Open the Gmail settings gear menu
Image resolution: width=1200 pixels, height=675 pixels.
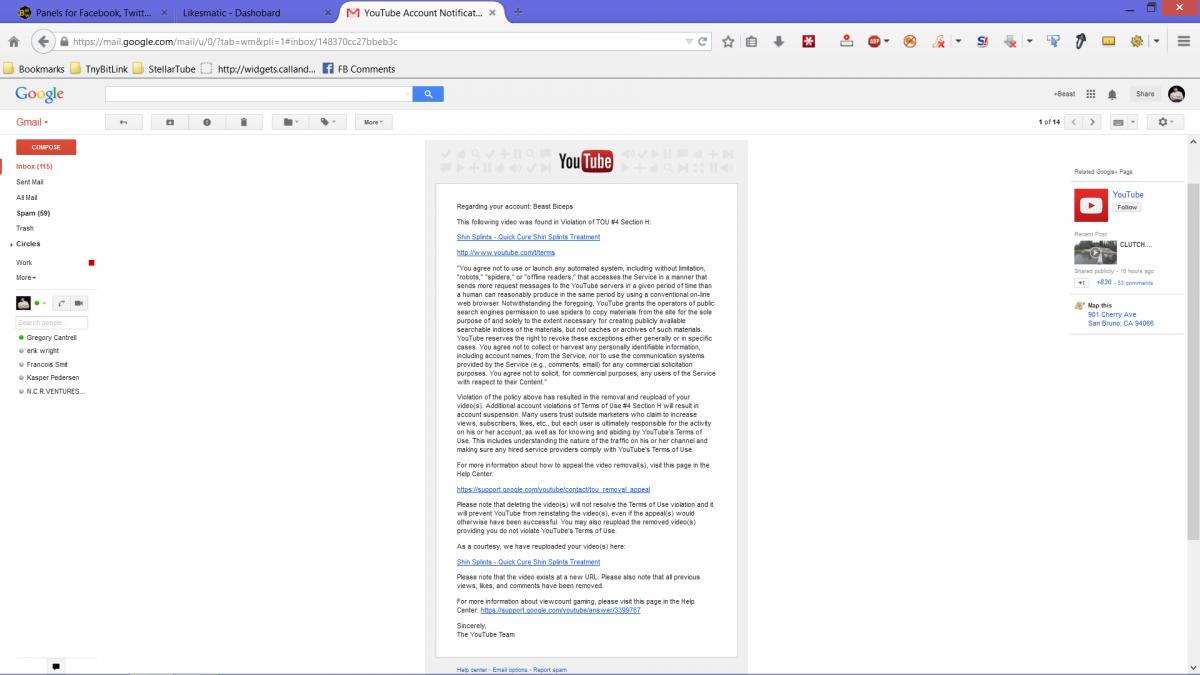click(1165, 122)
